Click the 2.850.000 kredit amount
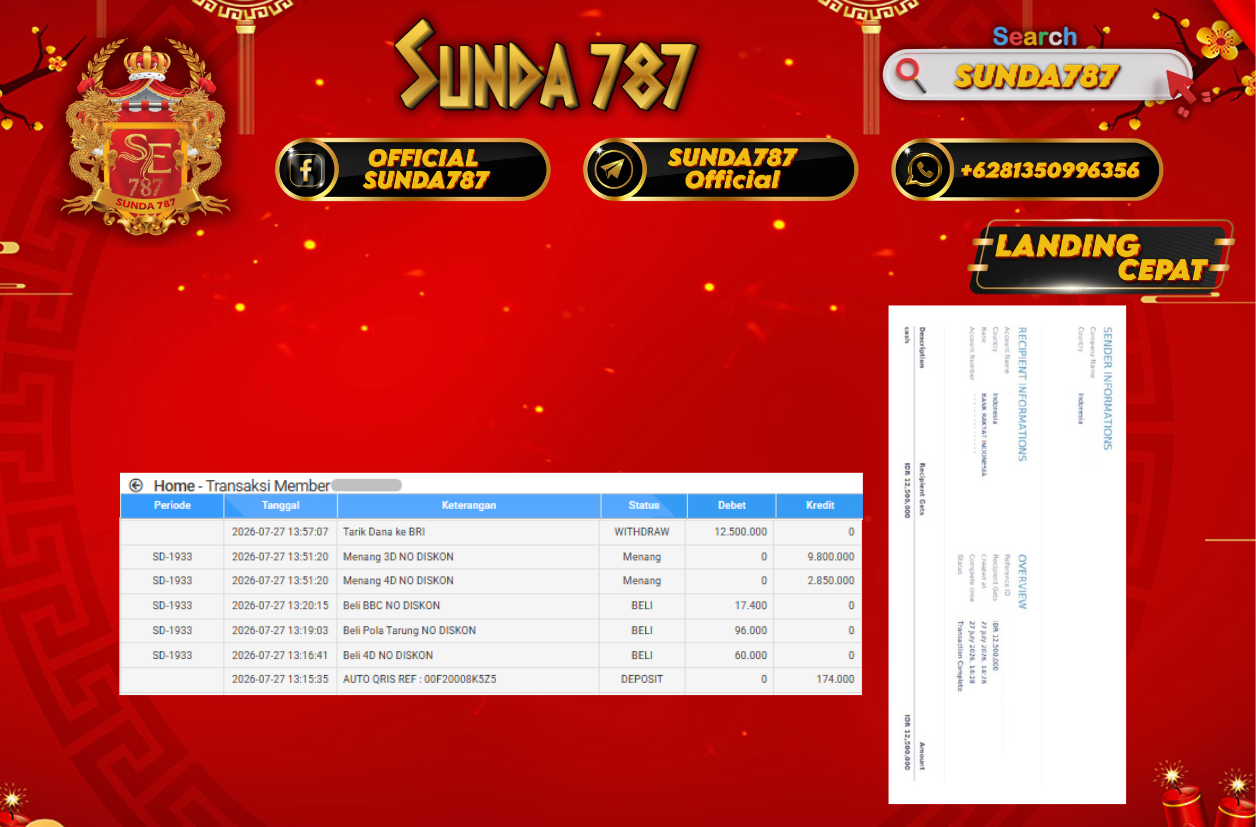This screenshot has width=1256, height=827. [828, 580]
